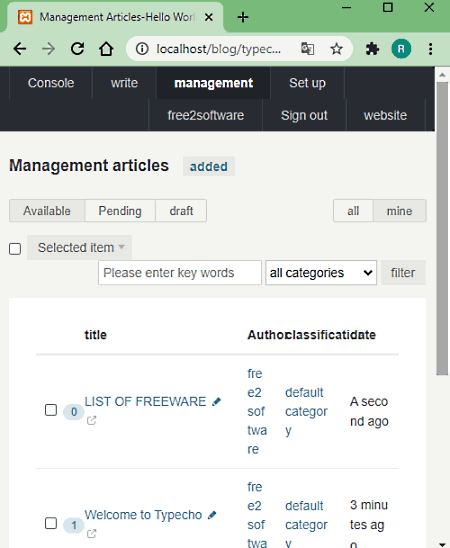Click the translate page icon in address bar

point(307,49)
